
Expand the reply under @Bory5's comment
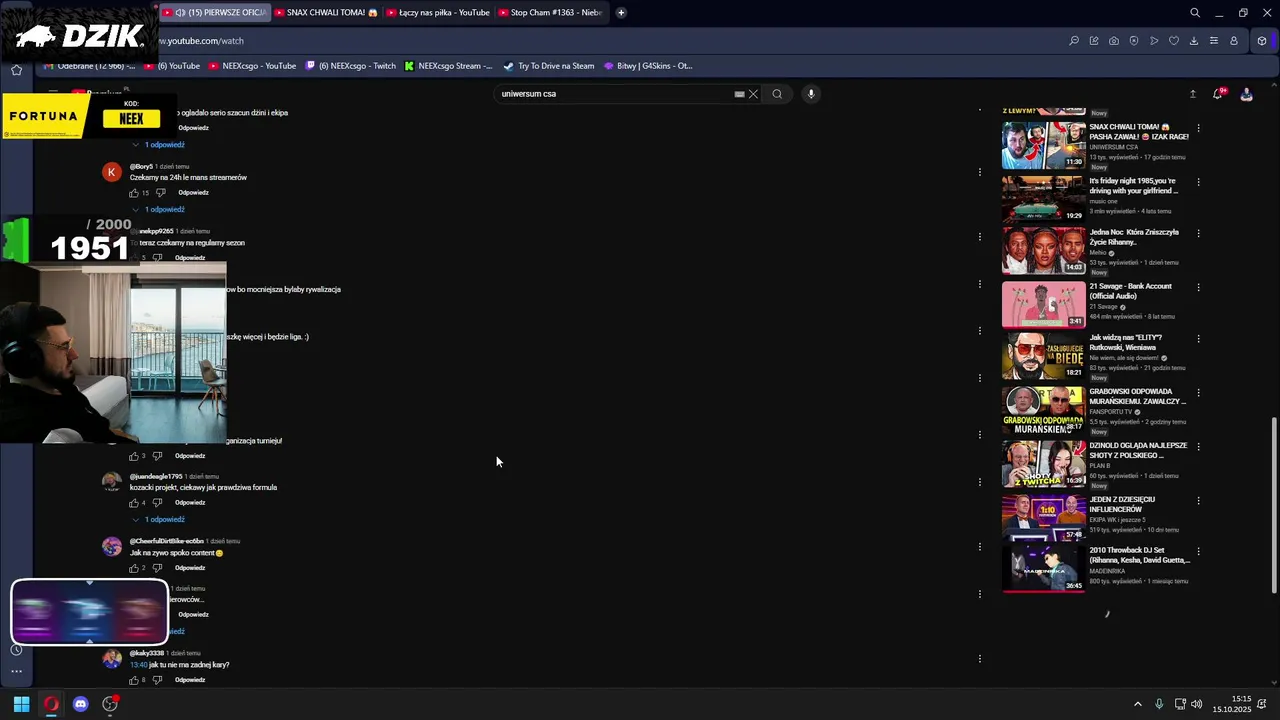click(x=159, y=210)
